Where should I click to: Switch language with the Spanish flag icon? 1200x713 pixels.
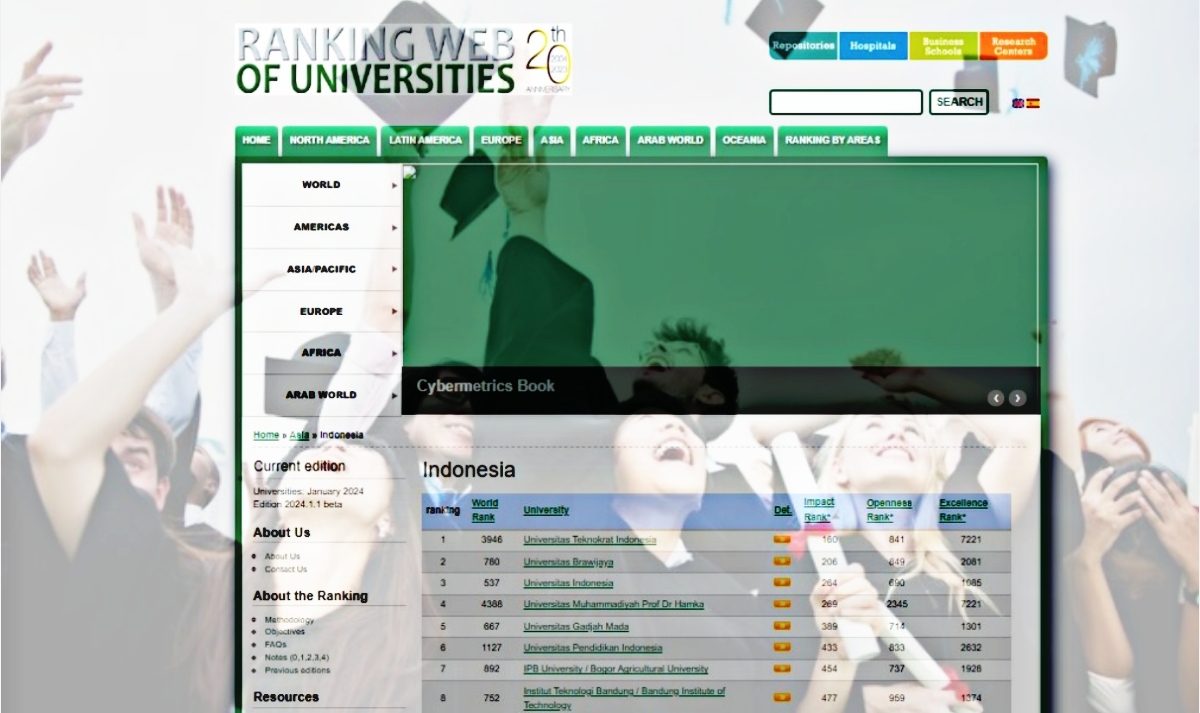[x=1033, y=103]
